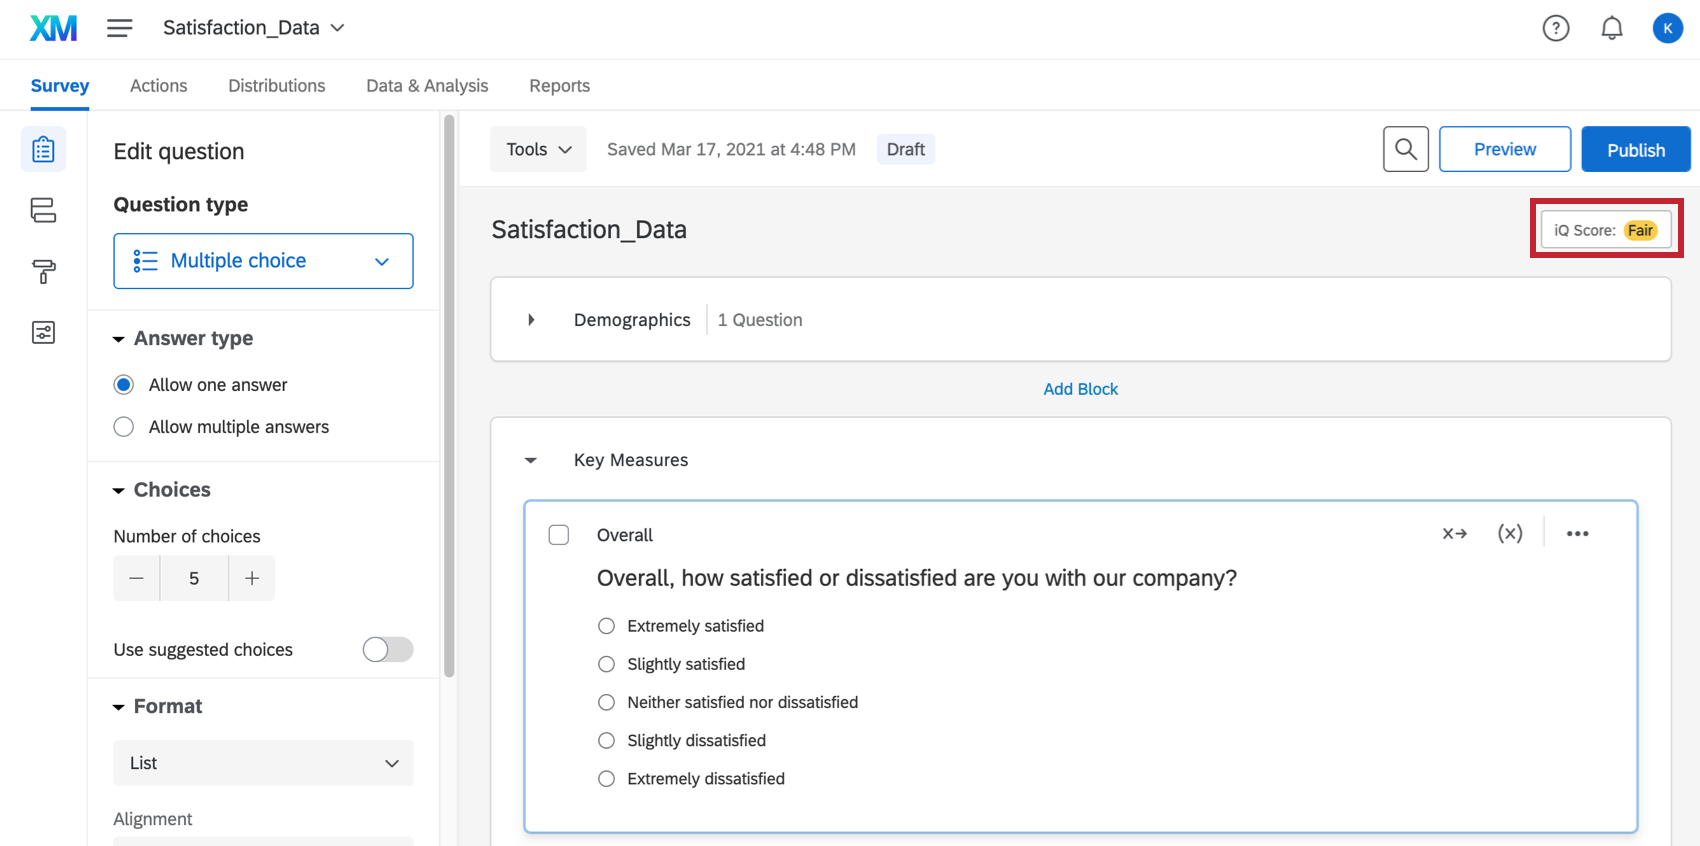Select Allow multiple answers radio button
Viewport: 1700px width, 846px height.
[124, 427]
